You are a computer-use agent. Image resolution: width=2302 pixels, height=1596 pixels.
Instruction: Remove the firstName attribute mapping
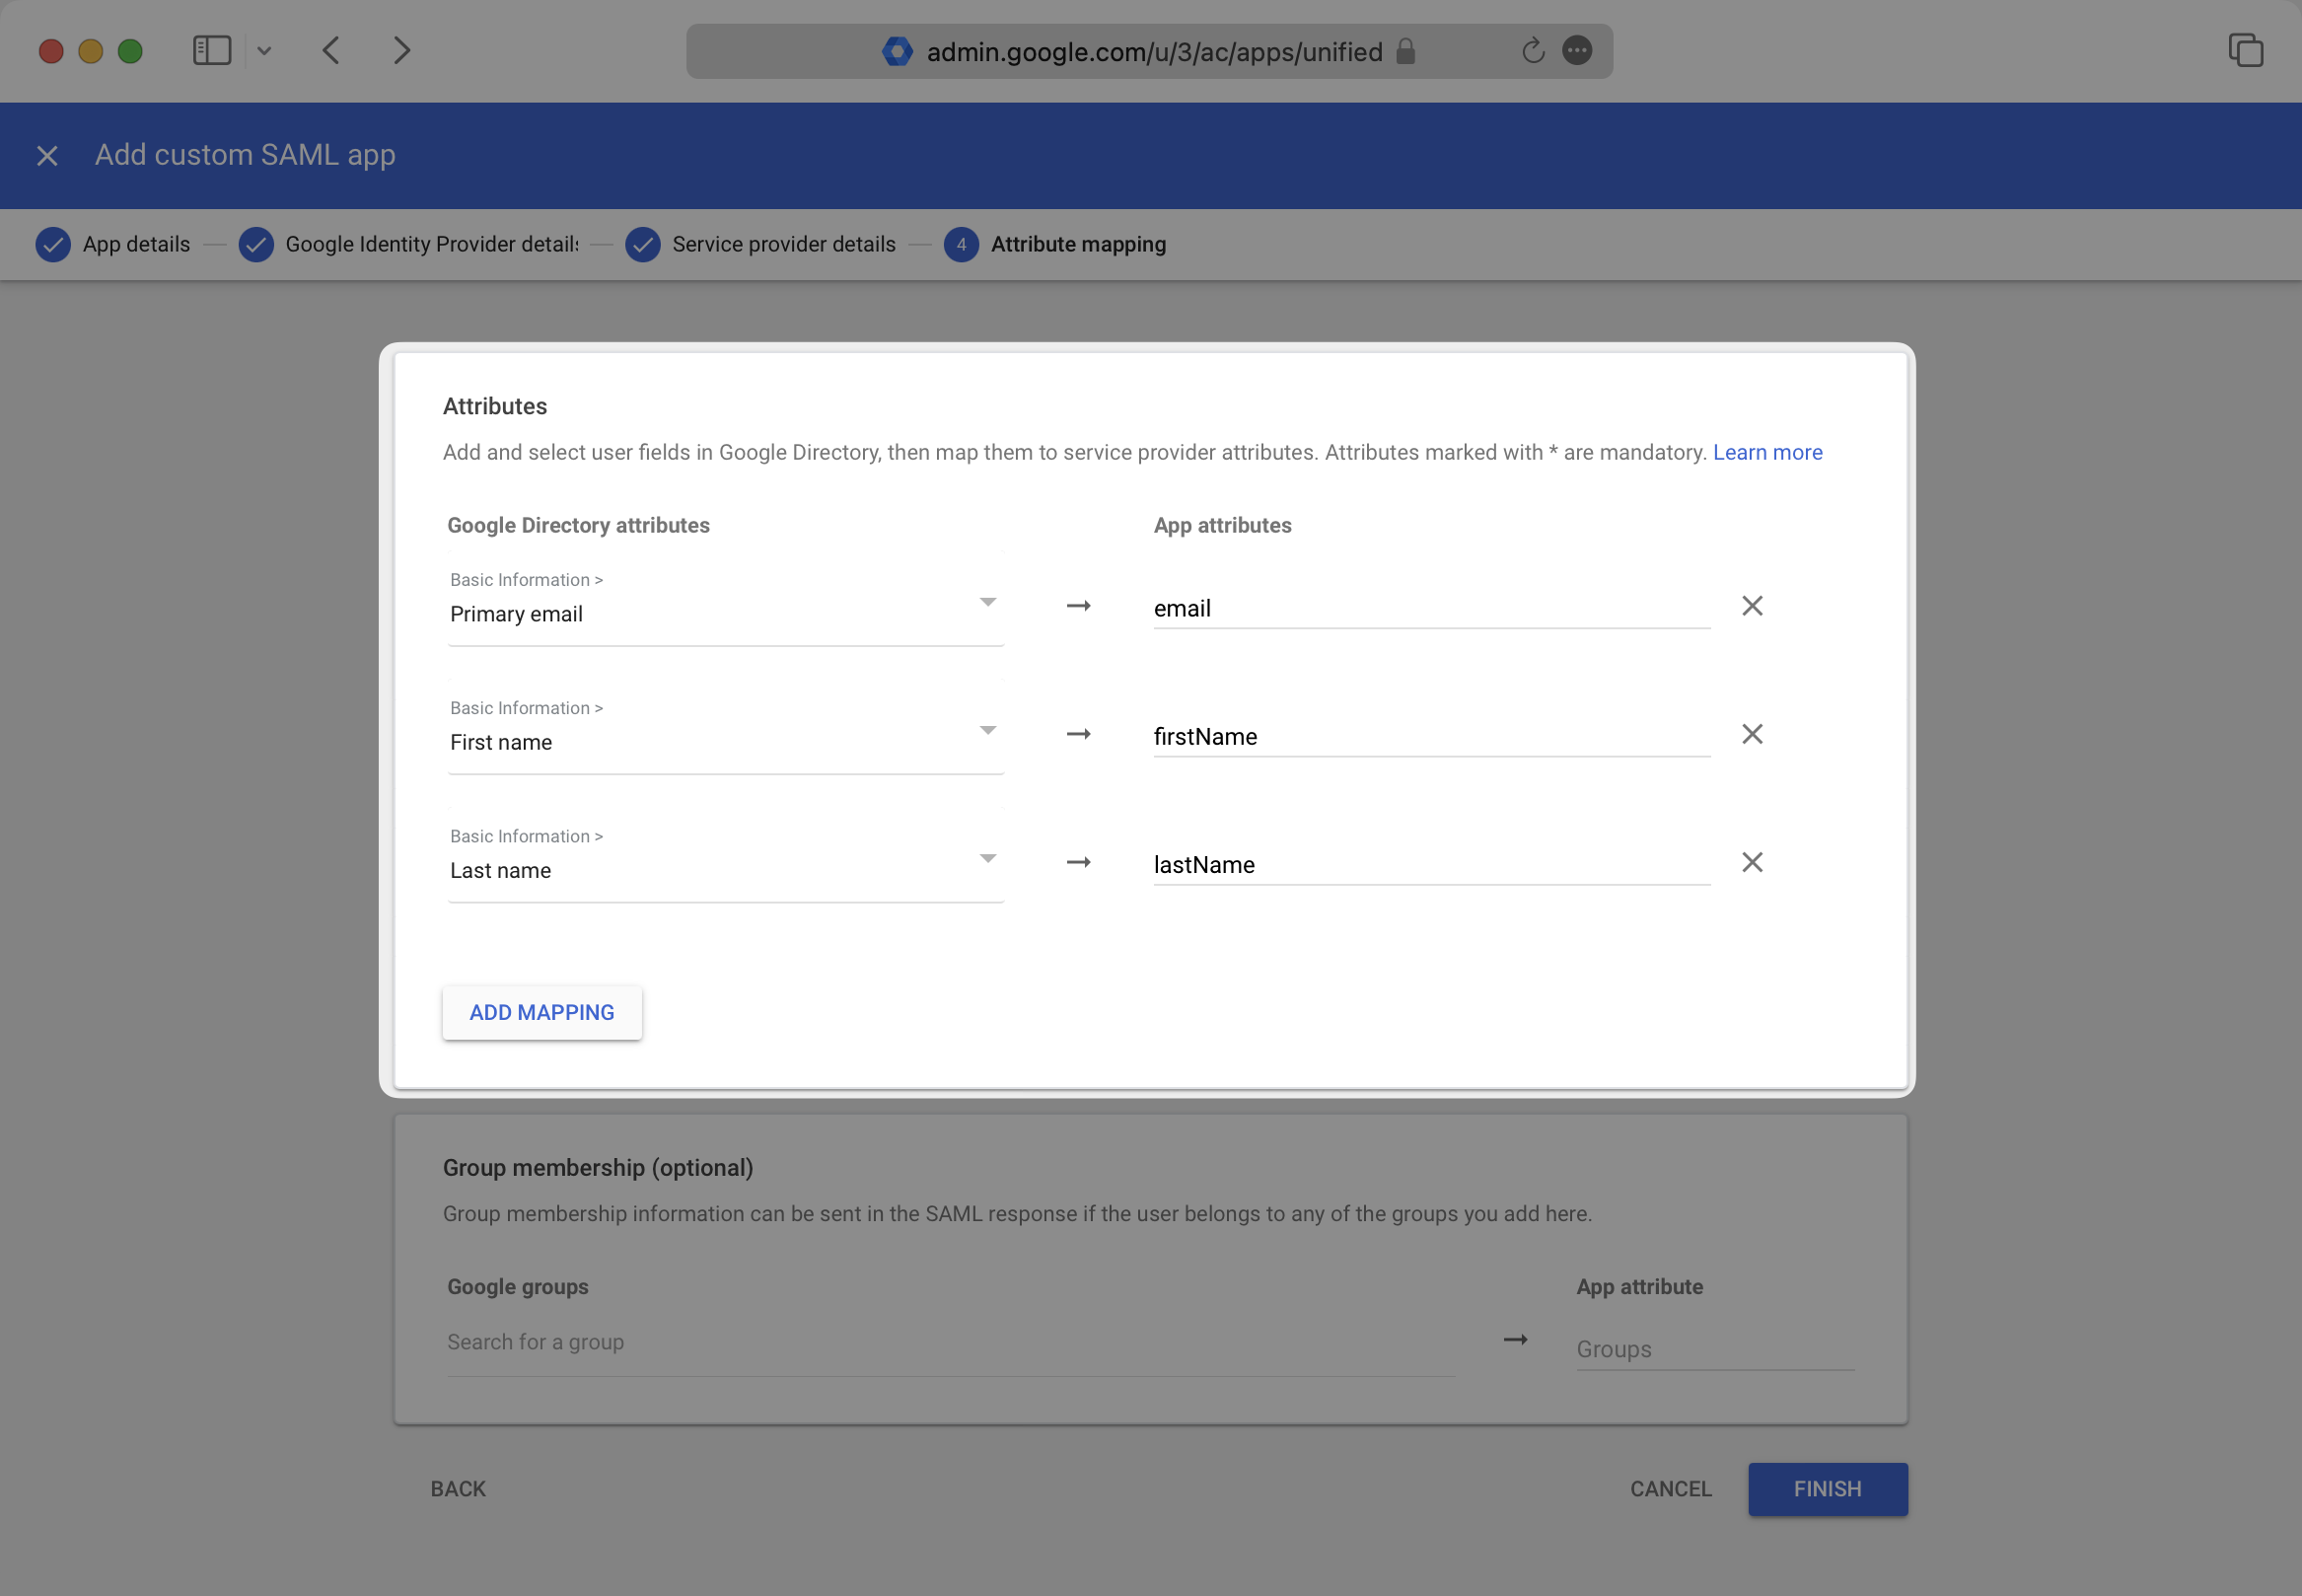1753,734
